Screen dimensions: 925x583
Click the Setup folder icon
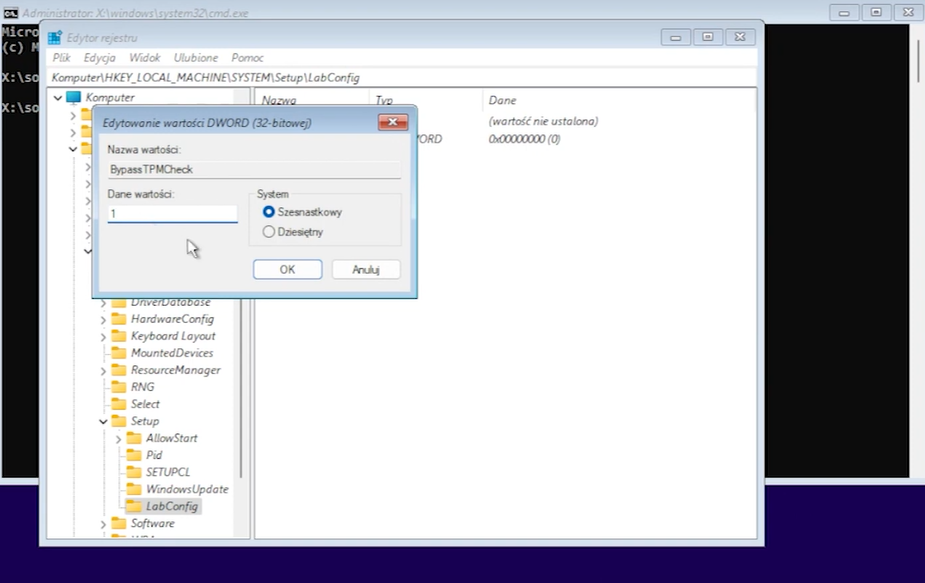(119, 421)
